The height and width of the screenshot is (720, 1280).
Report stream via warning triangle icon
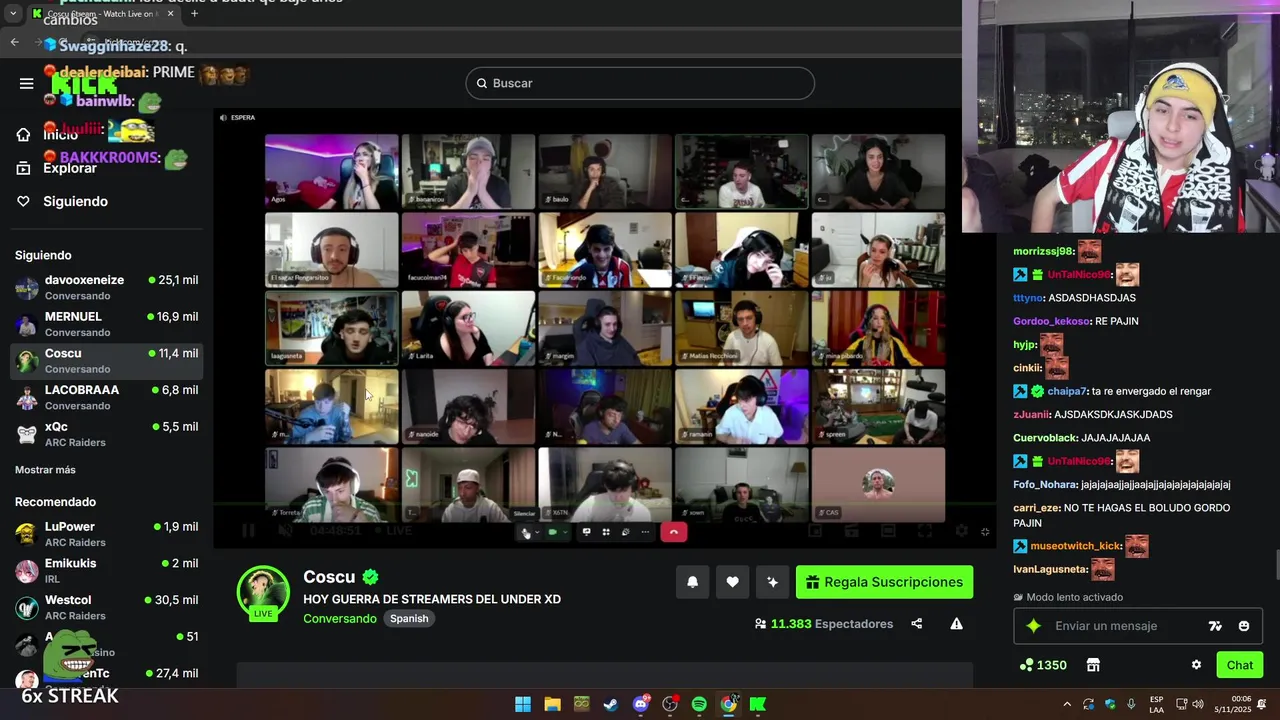(x=956, y=624)
